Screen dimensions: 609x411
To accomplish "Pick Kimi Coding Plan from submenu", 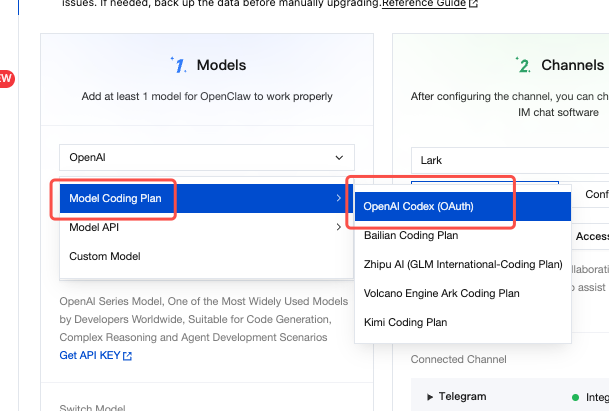I will [405, 322].
